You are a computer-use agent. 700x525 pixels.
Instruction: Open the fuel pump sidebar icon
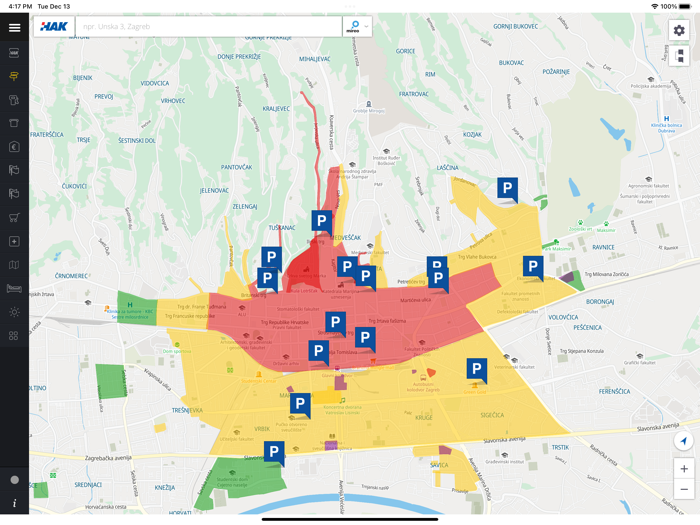click(14, 100)
